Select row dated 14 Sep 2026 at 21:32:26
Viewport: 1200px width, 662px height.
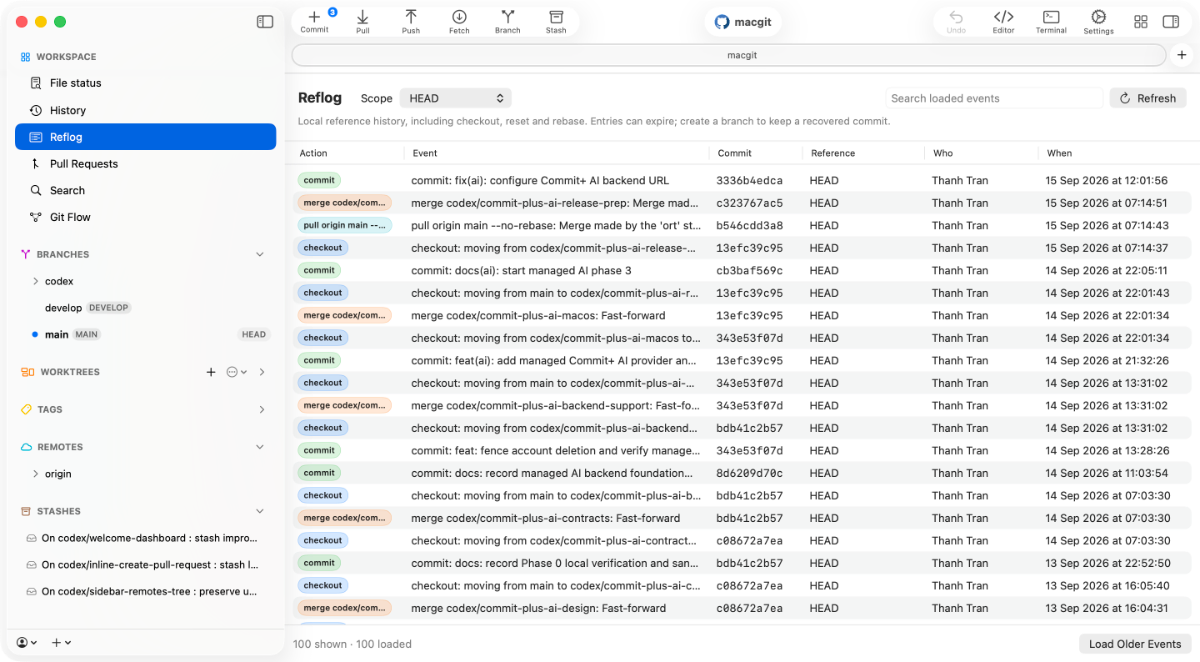pos(742,361)
